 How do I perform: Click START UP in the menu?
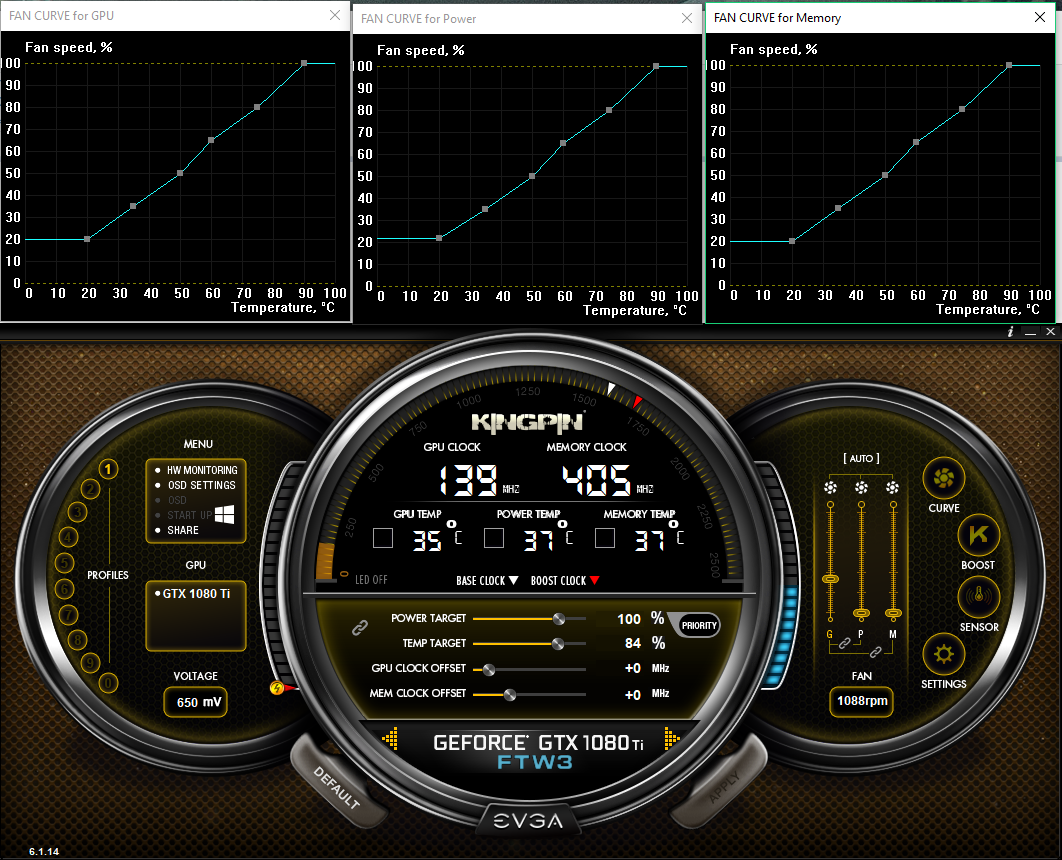(190, 515)
